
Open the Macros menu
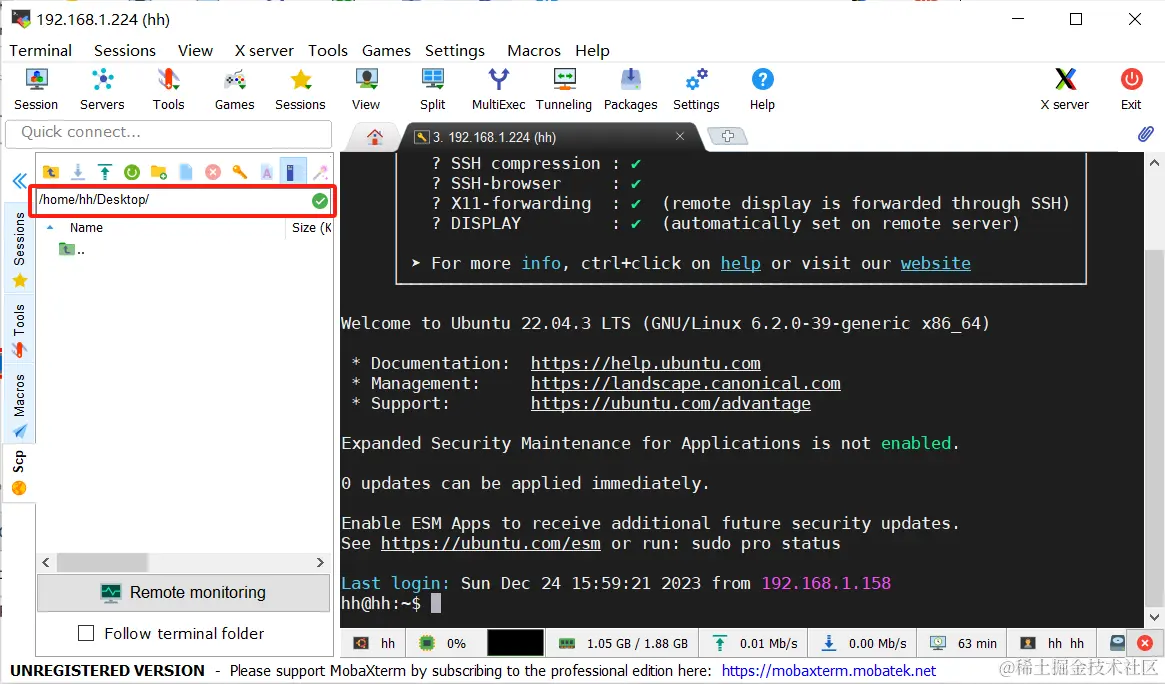(533, 51)
